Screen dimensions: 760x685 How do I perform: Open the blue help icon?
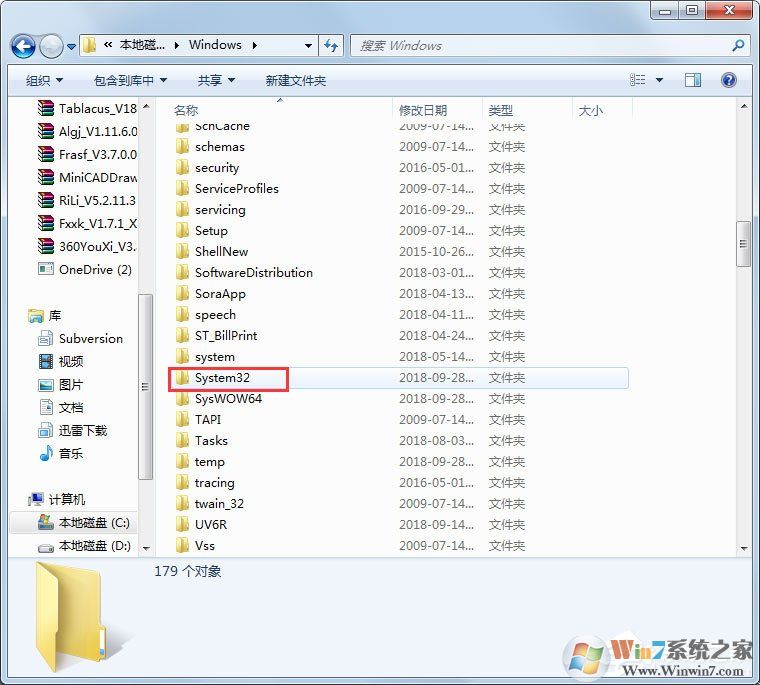(728, 80)
